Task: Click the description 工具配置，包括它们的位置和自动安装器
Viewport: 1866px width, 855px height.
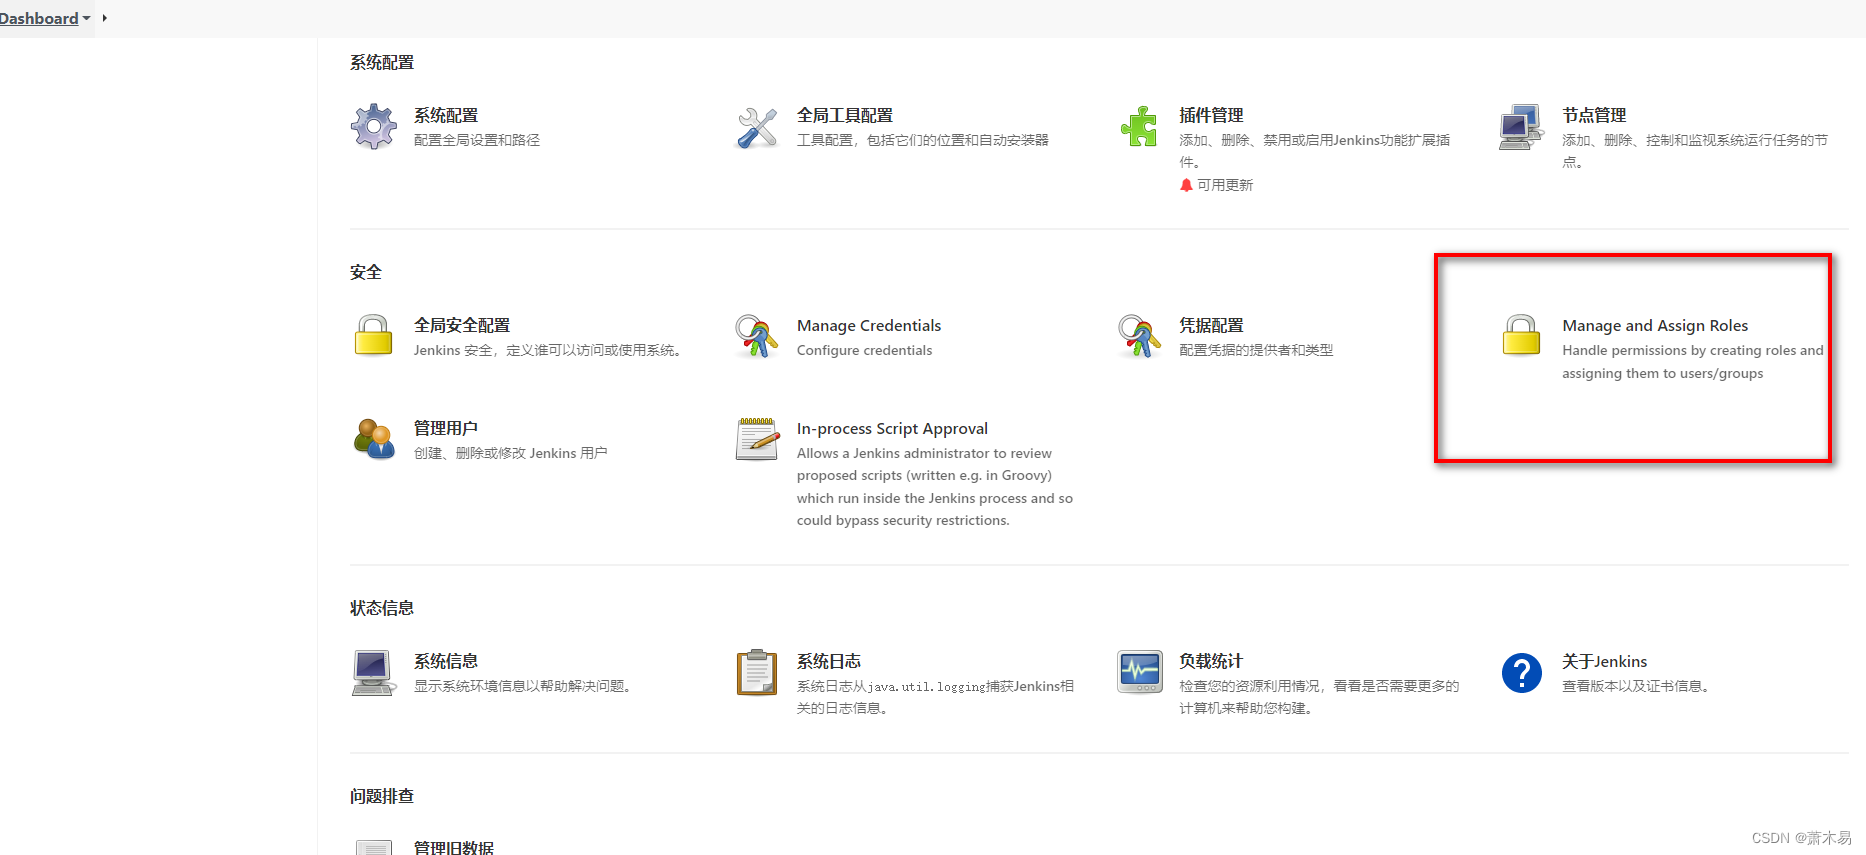Action: 923,140
